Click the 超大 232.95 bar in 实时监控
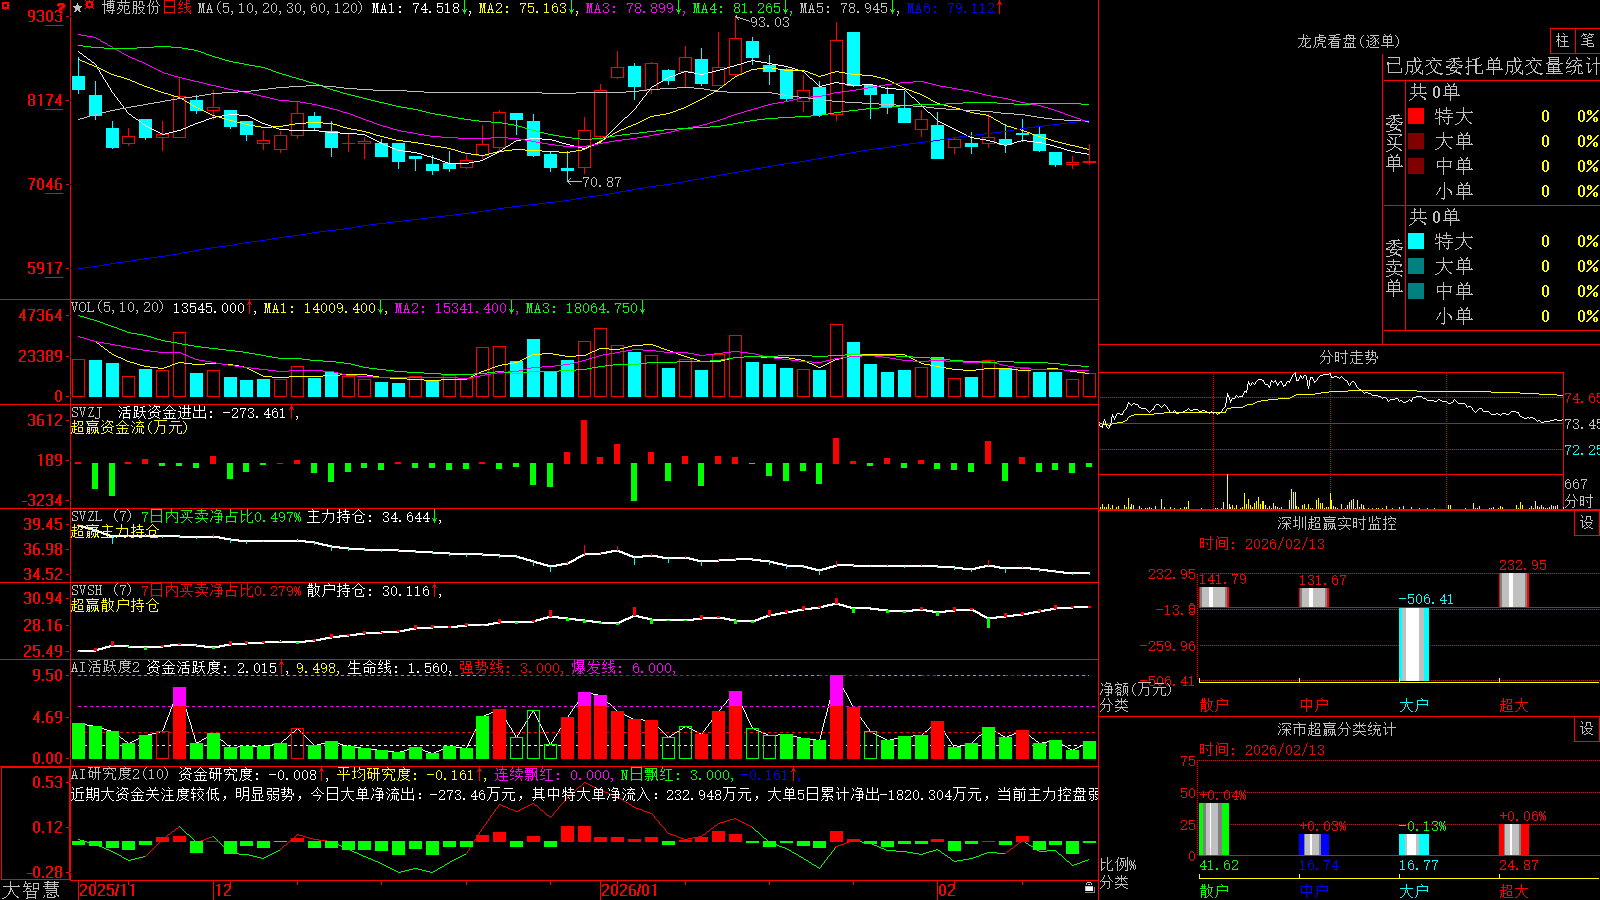The width and height of the screenshot is (1600, 900). tap(1514, 590)
